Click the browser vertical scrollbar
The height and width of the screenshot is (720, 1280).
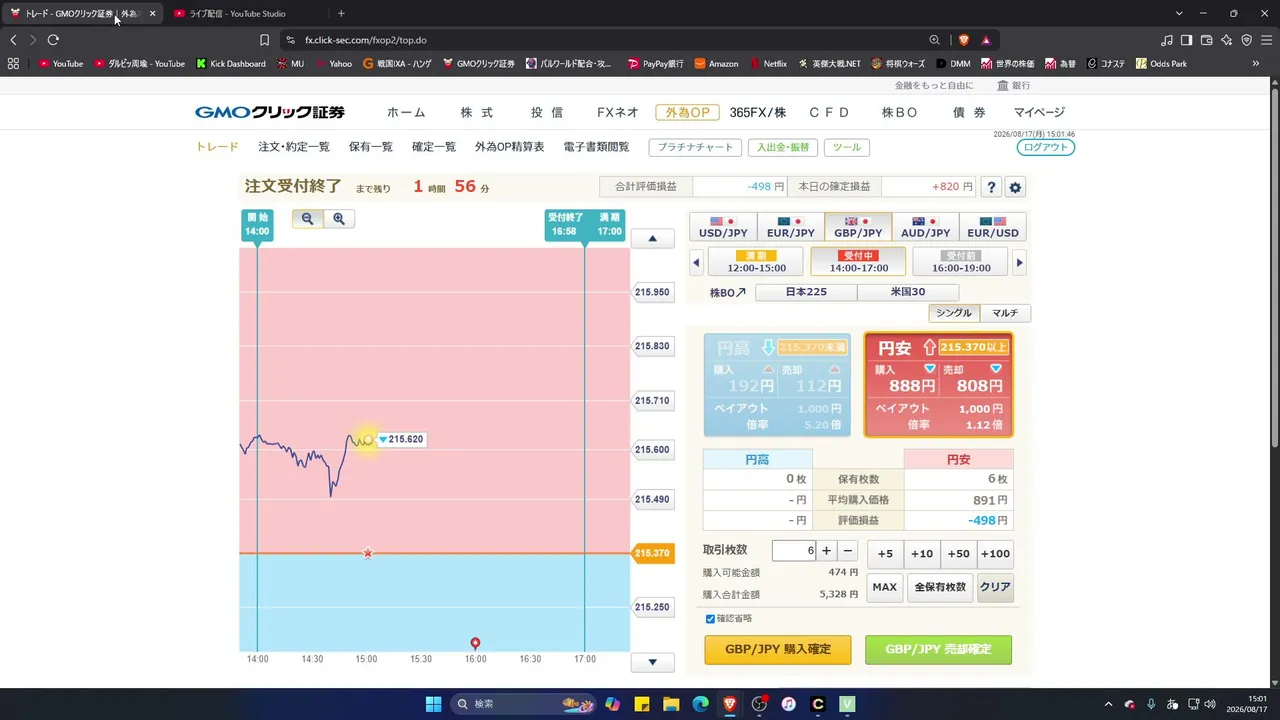click(x=1274, y=270)
